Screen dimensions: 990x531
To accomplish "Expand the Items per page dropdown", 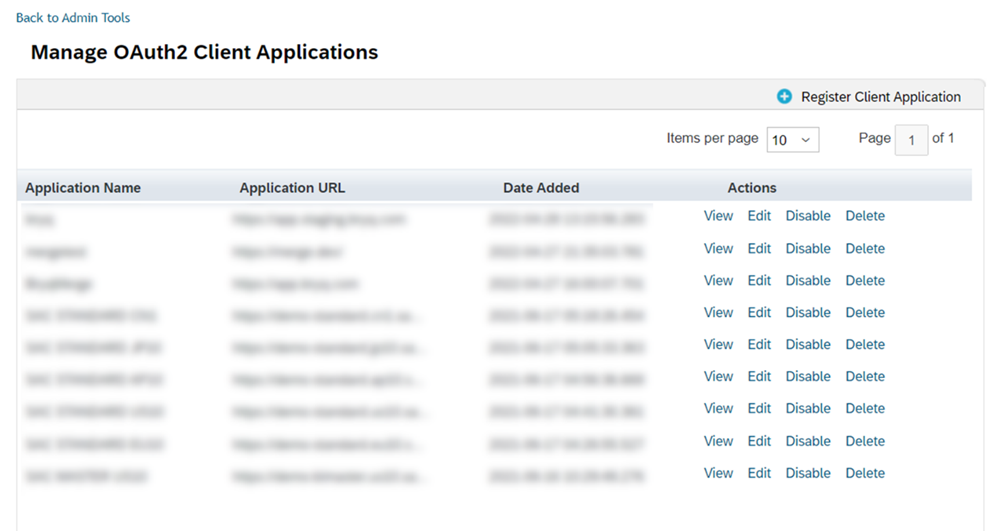I will pyautogui.click(x=792, y=140).
